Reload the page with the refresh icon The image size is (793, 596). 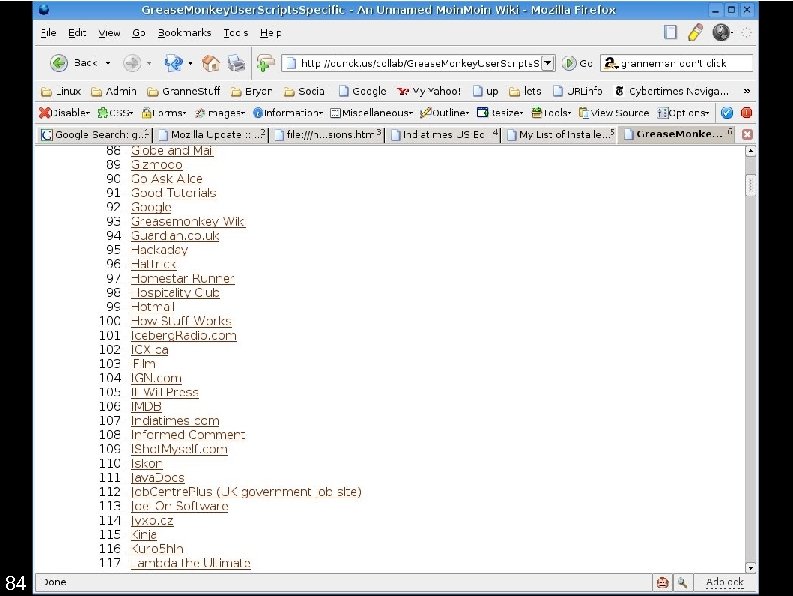click(173, 63)
